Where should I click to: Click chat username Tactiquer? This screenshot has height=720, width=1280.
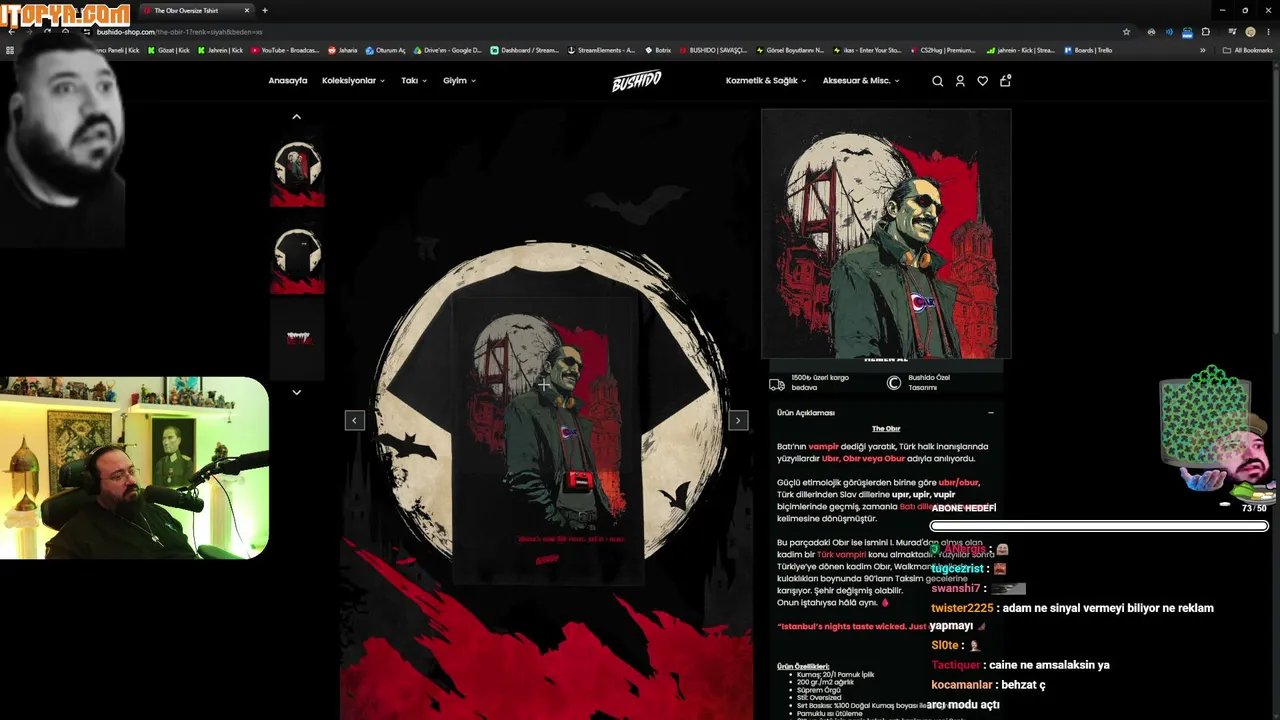956,665
